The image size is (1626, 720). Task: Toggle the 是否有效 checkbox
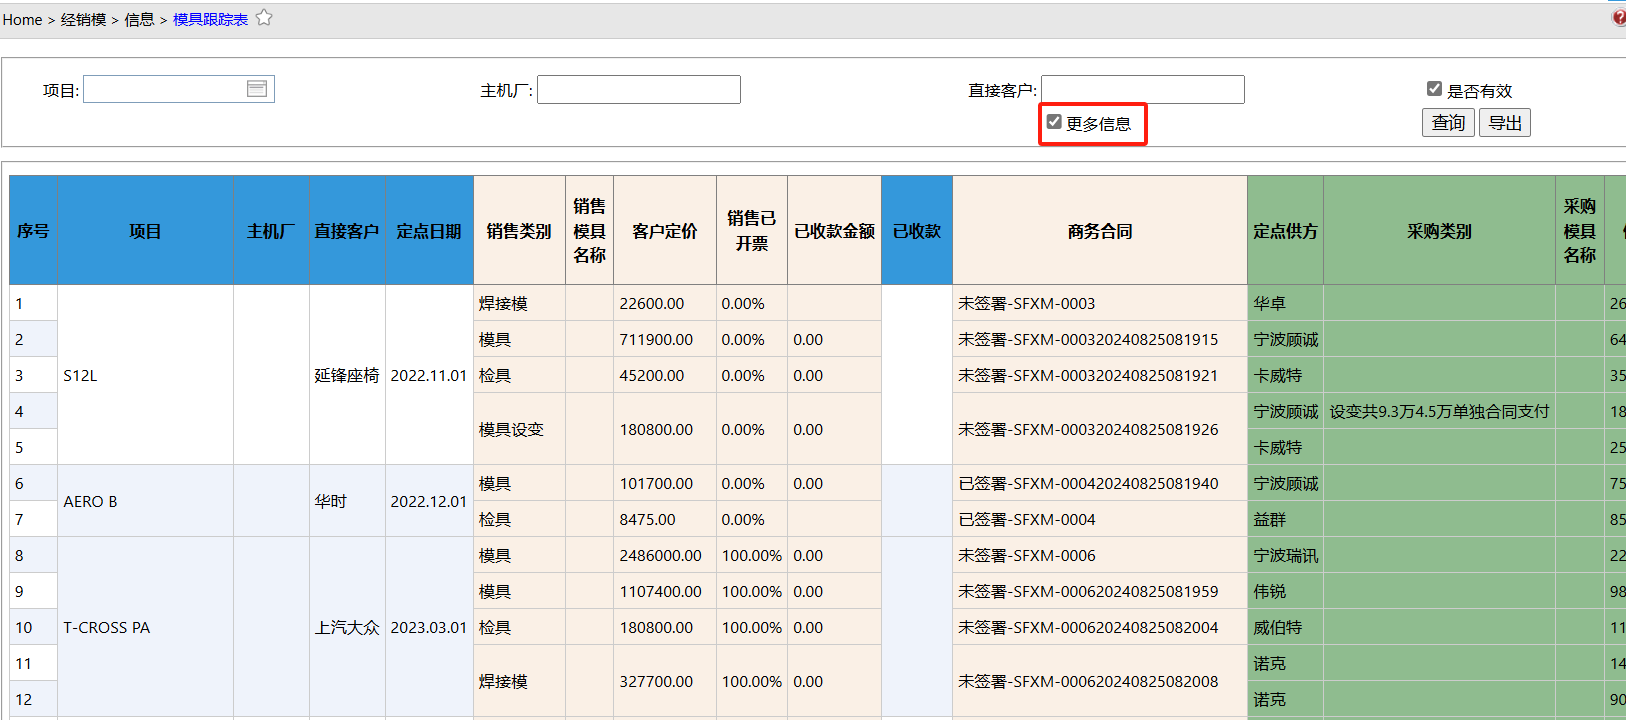pos(1434,89)
